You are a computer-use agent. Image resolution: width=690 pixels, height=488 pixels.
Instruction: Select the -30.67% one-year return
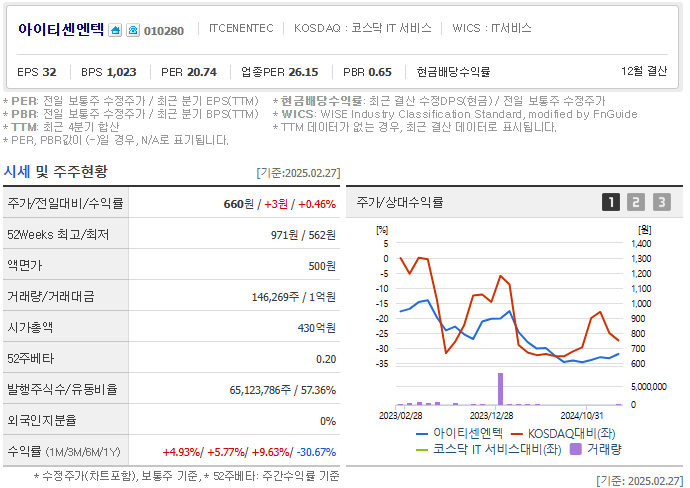(316, 452)
